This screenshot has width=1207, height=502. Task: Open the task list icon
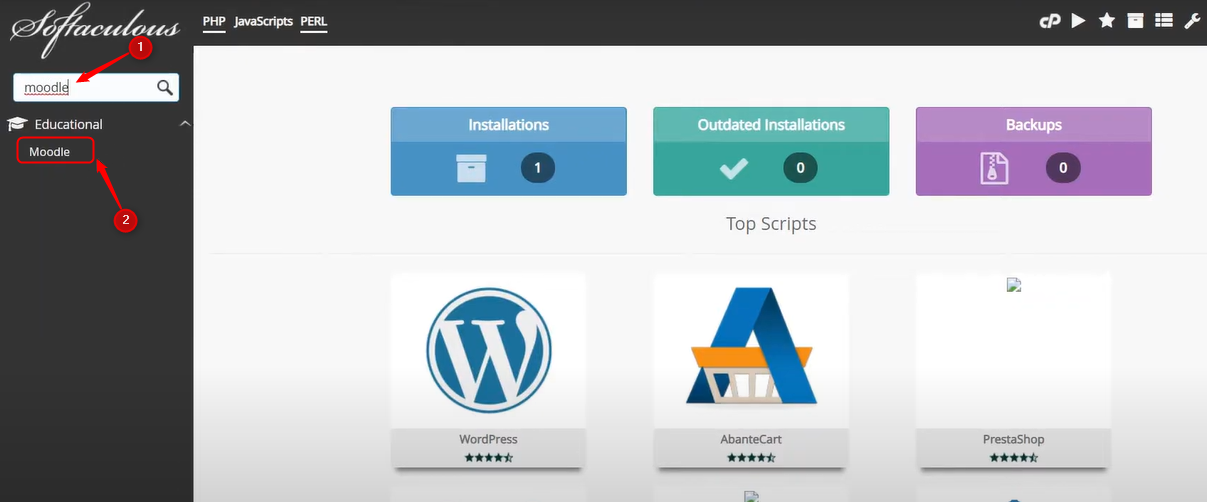[x=1163, y=21]
